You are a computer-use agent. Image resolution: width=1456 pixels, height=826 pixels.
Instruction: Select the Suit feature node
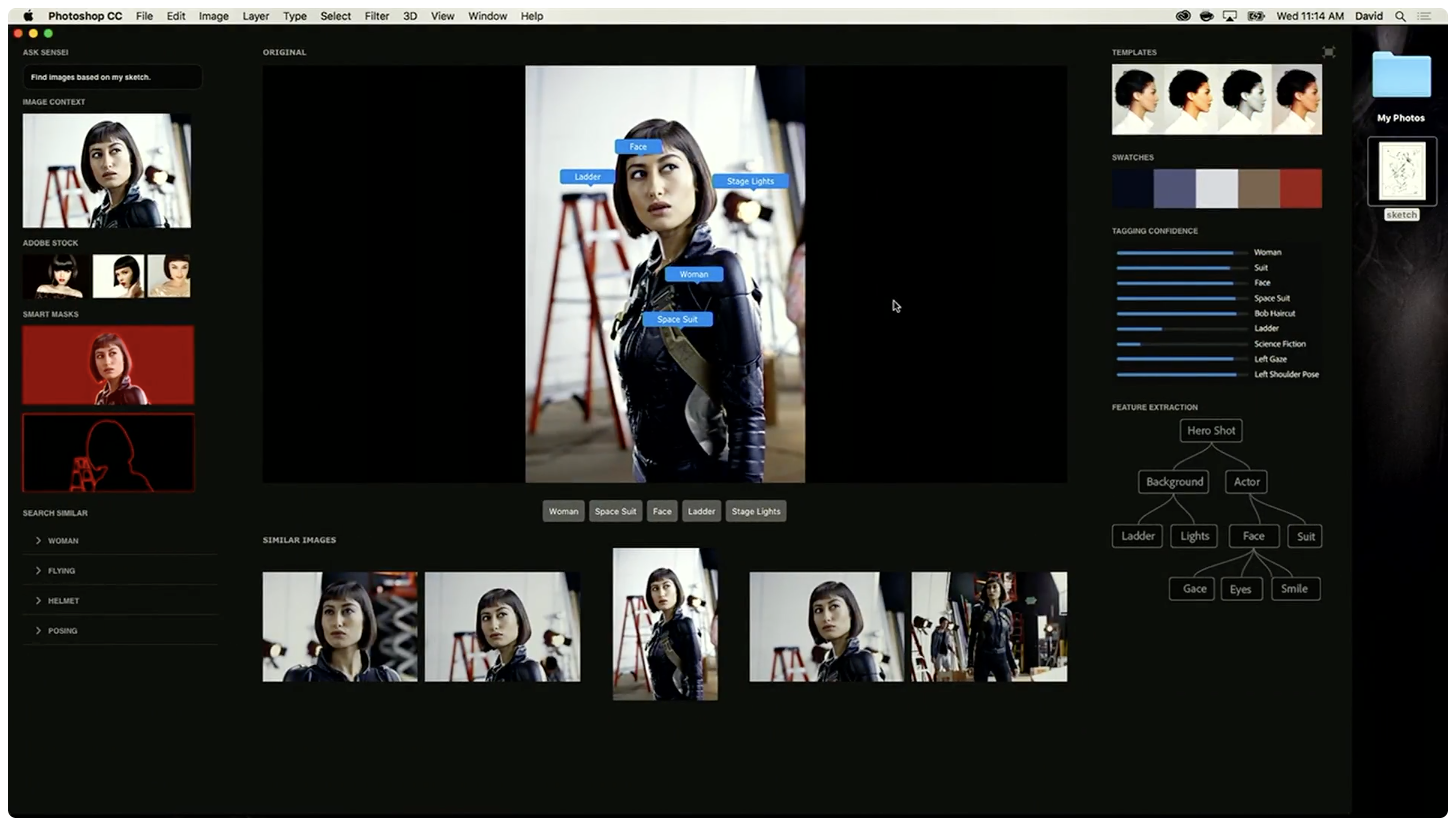(x=1306, y=536)
